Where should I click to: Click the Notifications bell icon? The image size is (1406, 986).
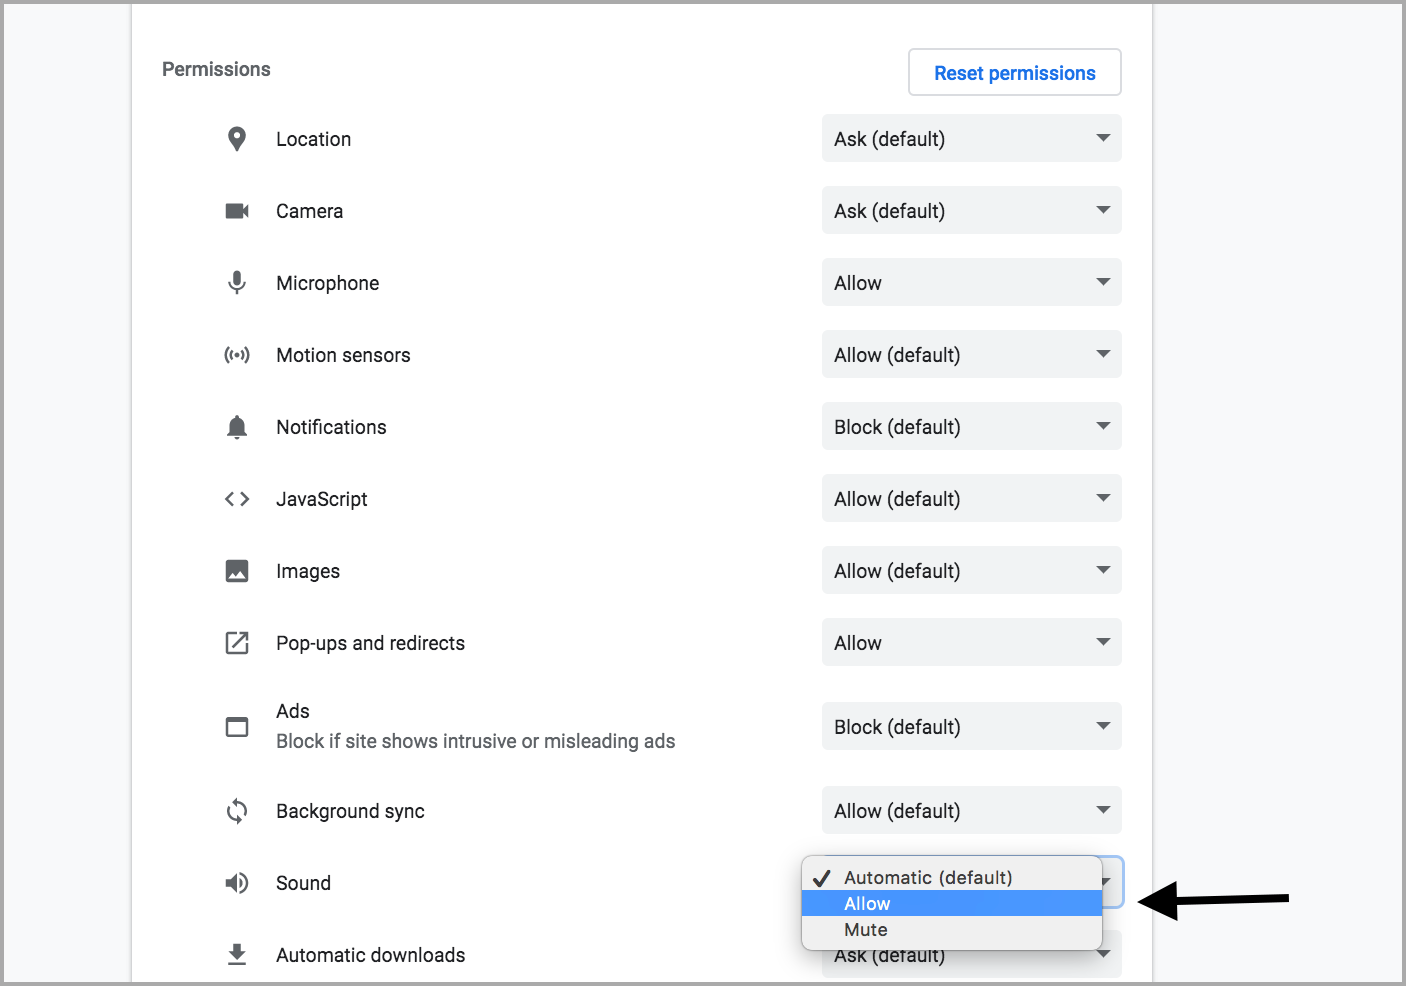coord(237,427)
